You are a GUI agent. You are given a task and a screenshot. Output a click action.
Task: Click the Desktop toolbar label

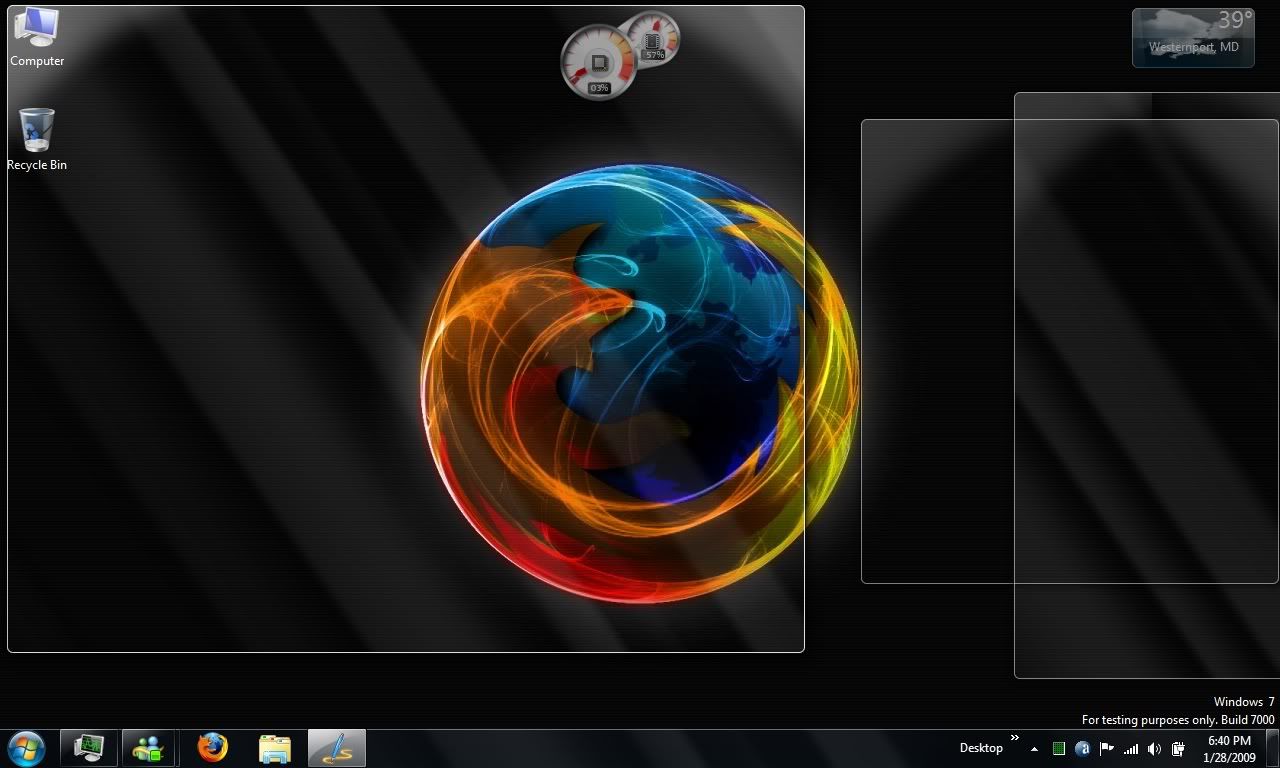[980, 748]
